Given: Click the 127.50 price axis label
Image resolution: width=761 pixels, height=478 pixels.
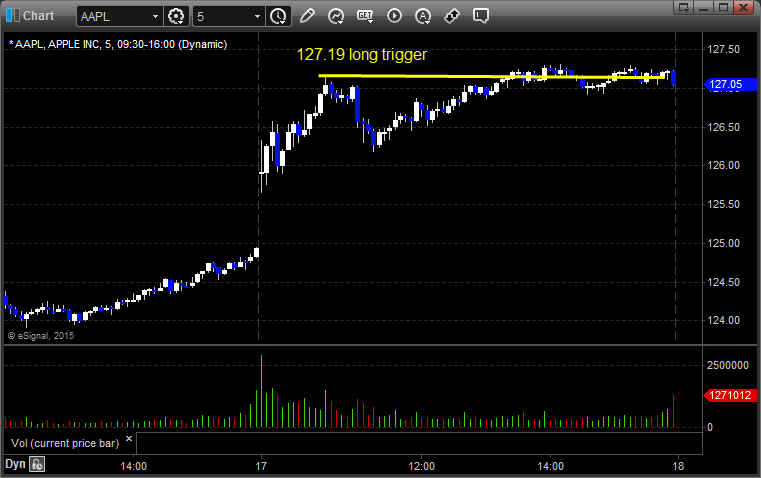Looking at the screenshot, I should 723,49.
